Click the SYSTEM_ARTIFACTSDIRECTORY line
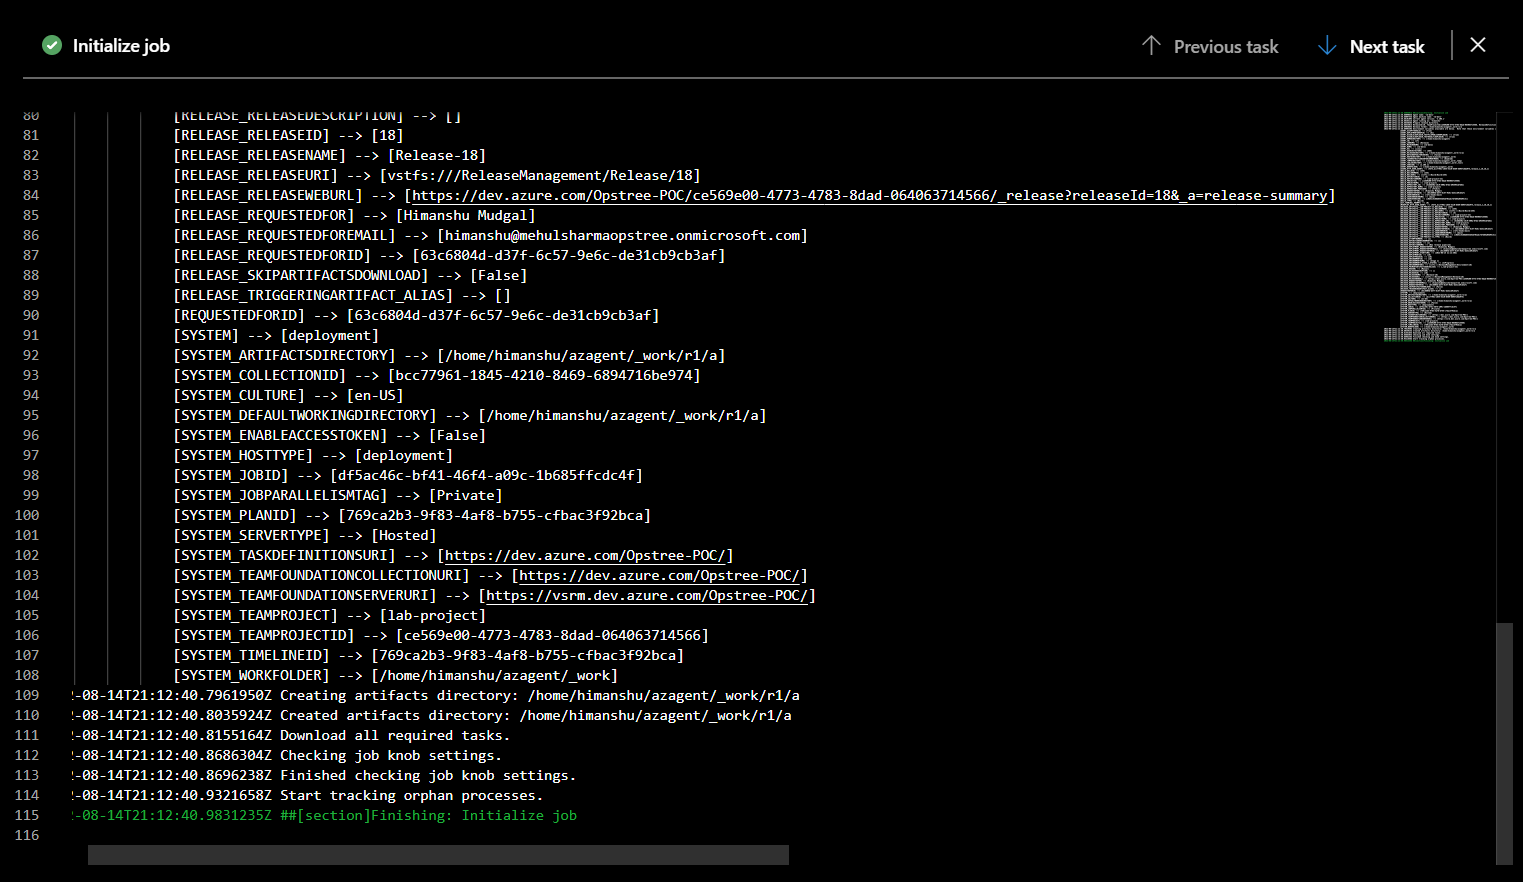Image resolution: width=1523 pixels, height=882 pixels. pyautogui.click(x=449, y=355)
